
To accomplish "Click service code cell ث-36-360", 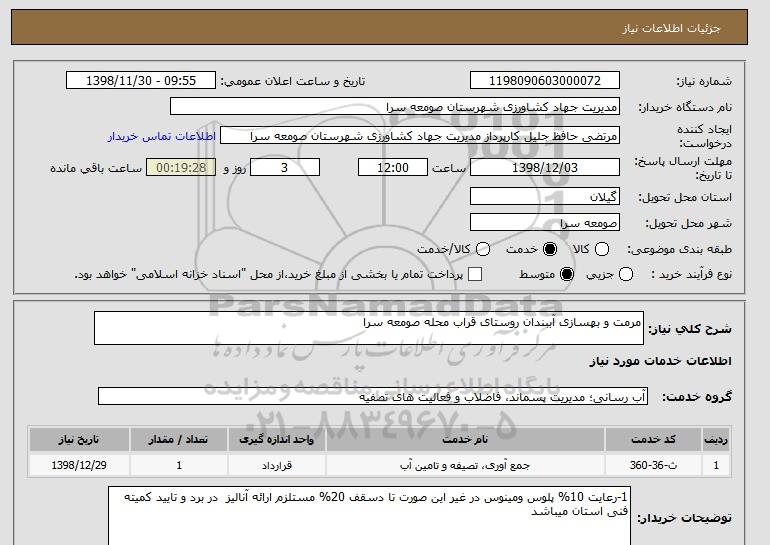I will [653, 465].
